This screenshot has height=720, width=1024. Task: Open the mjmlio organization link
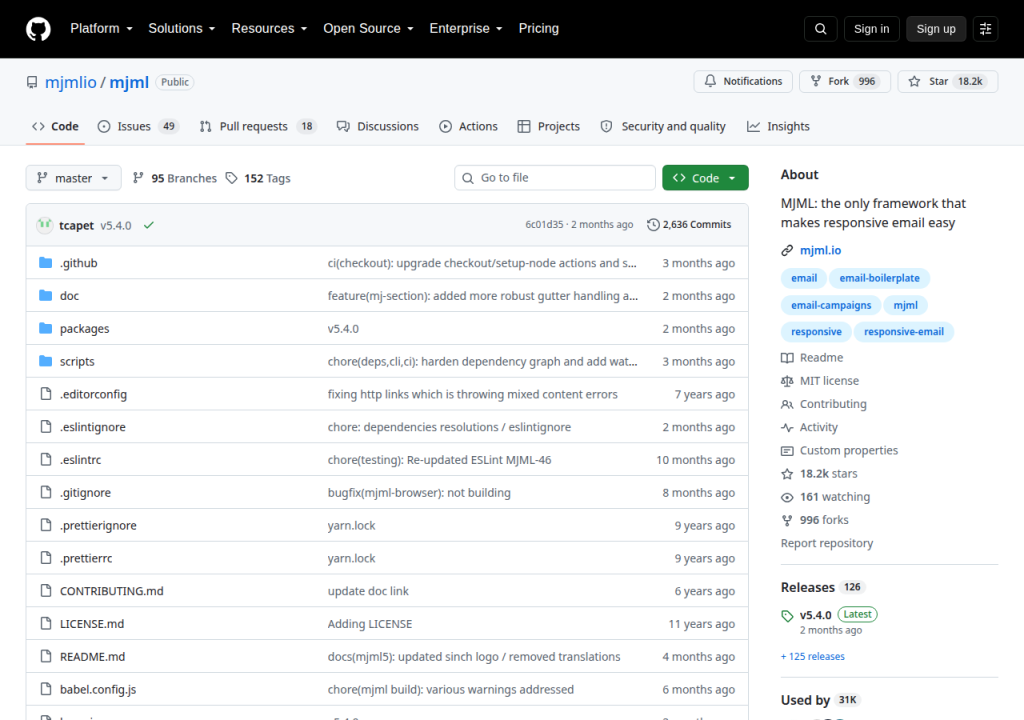click(71, 82)
